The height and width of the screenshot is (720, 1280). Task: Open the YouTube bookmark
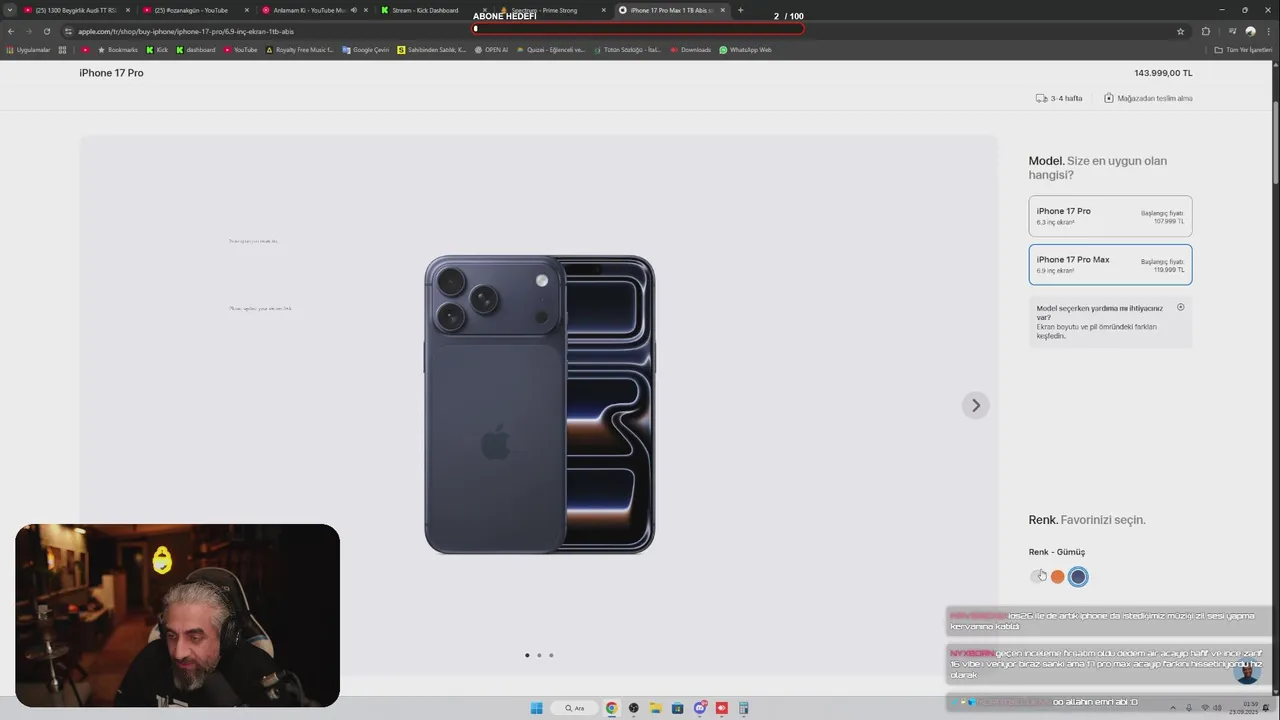241,50
